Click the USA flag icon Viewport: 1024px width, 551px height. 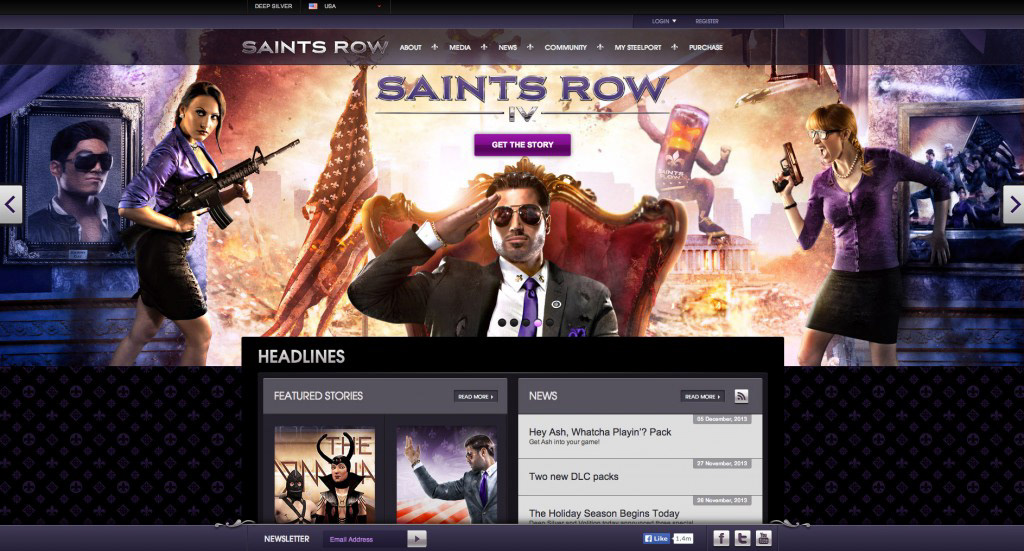(313, 6)
